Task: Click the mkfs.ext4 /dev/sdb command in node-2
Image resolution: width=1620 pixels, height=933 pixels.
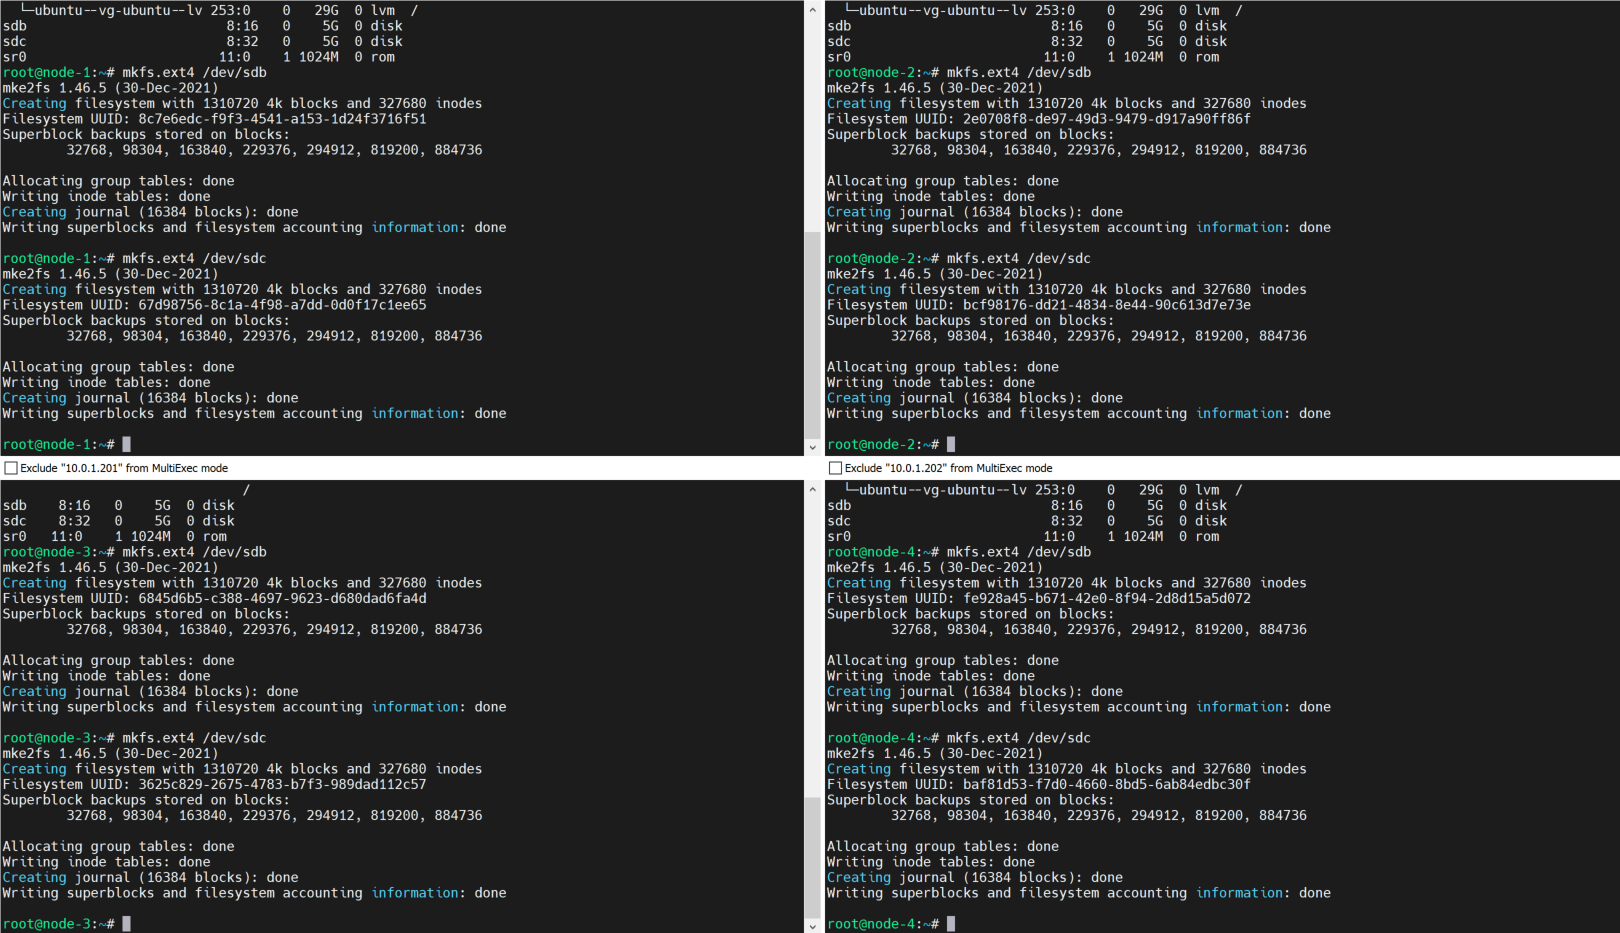Action: click(1018, 72)
